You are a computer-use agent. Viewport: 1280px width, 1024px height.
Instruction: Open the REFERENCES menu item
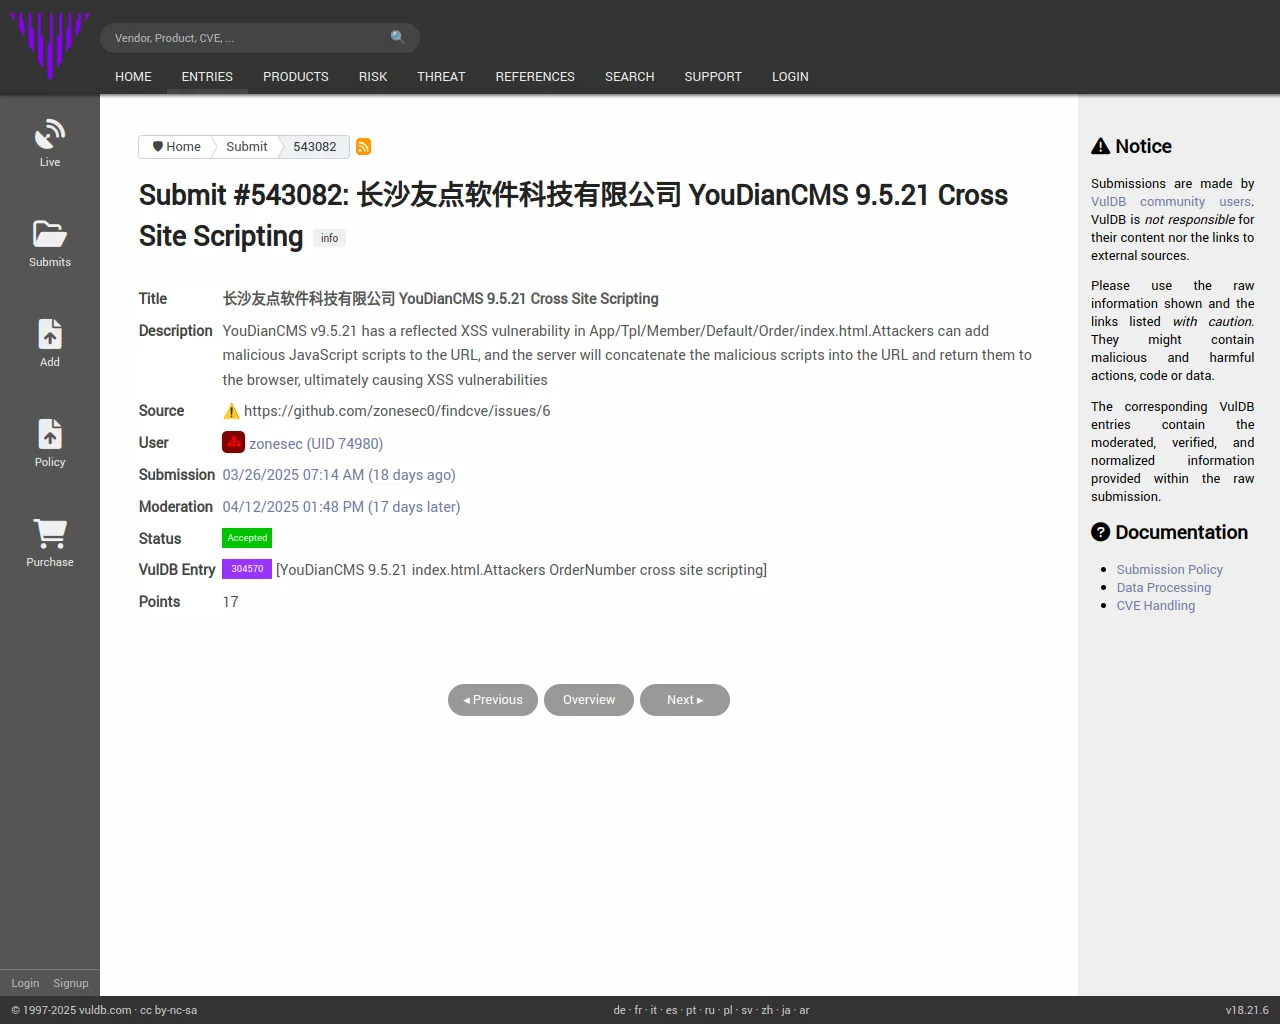point(535,77)
